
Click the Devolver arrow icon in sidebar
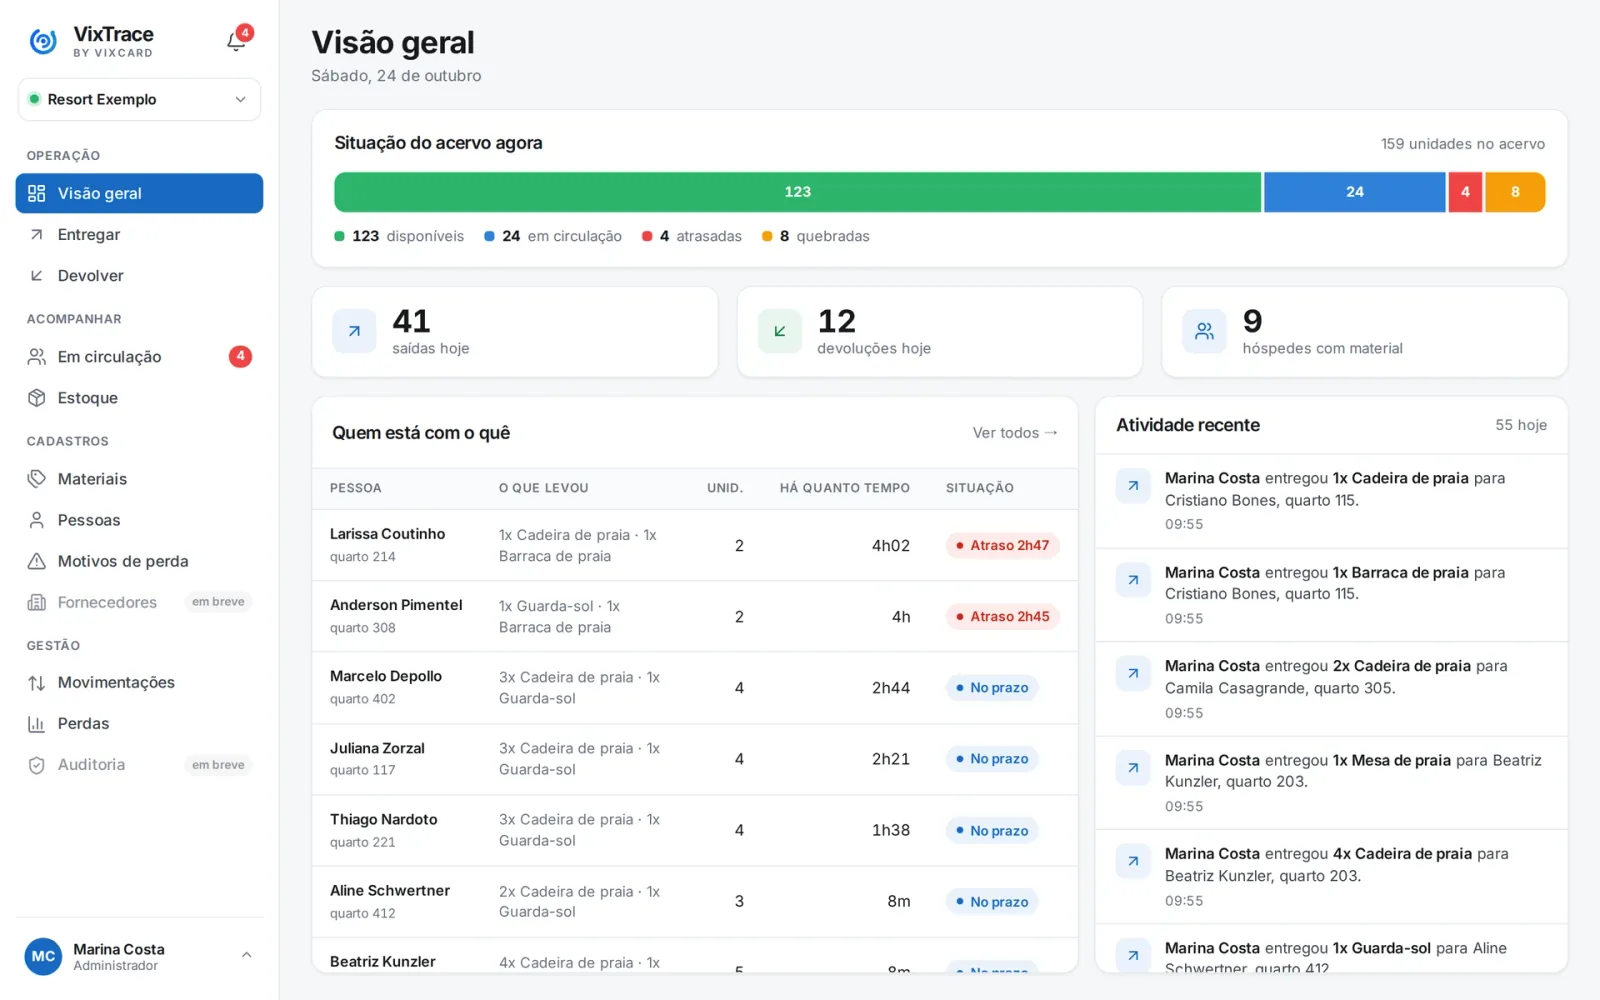pos(37,275)
